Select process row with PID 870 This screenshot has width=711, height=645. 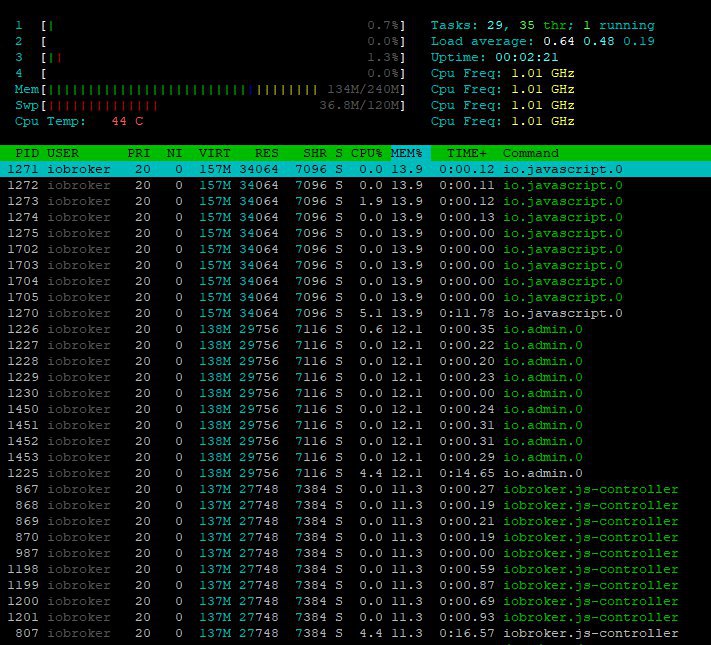356,537
